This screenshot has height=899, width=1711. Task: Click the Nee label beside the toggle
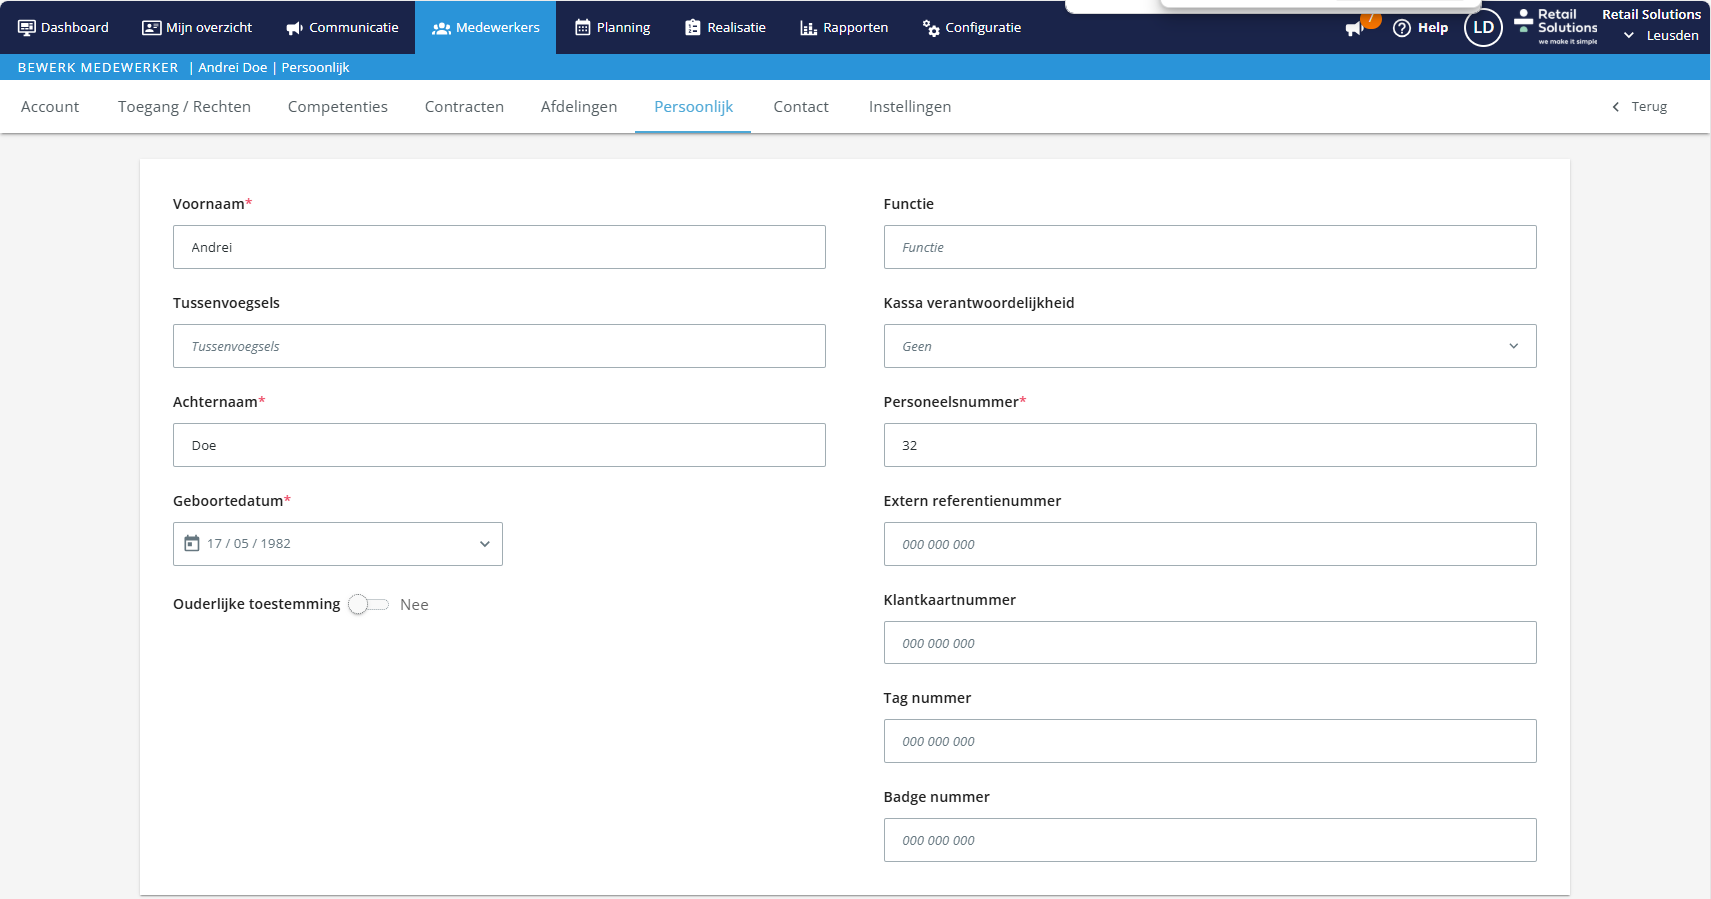click(x=414, y=605)
